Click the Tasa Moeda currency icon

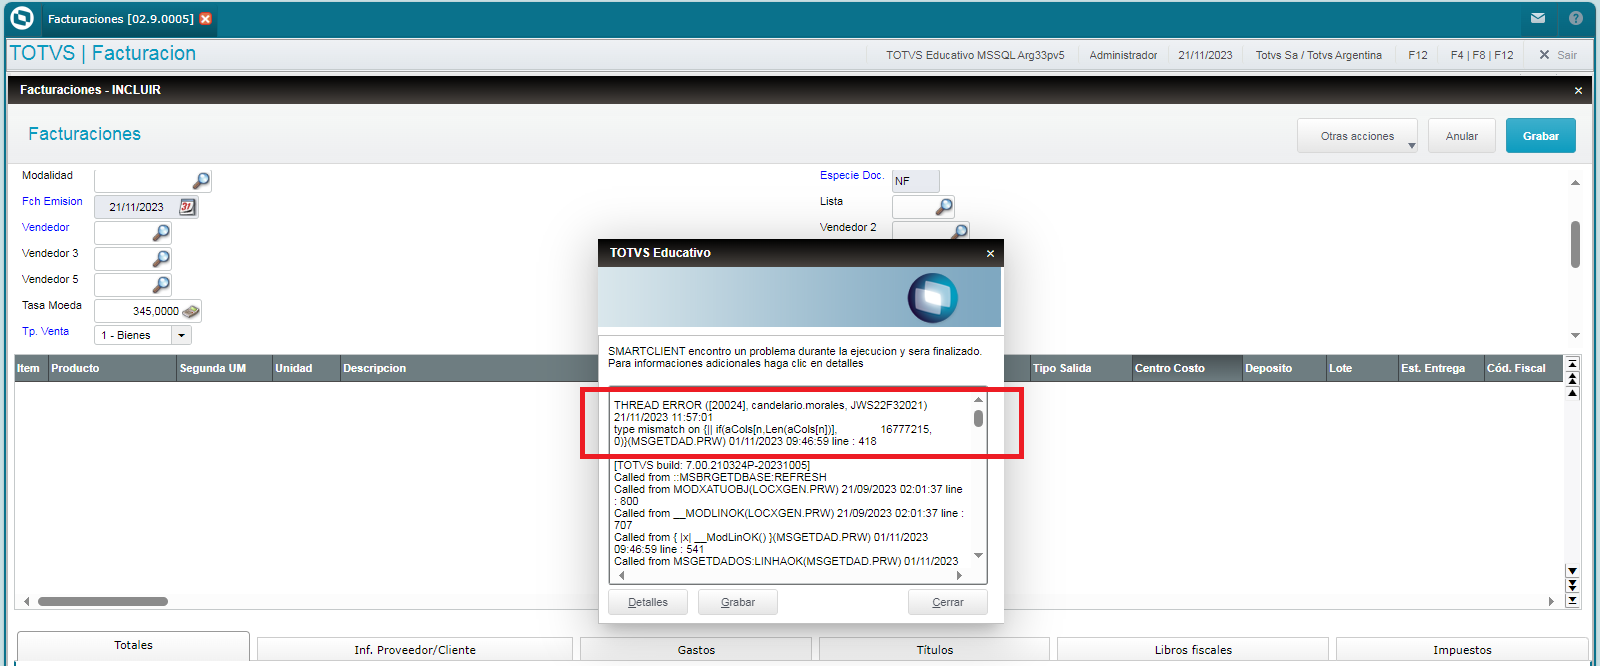tap(191, 311)
